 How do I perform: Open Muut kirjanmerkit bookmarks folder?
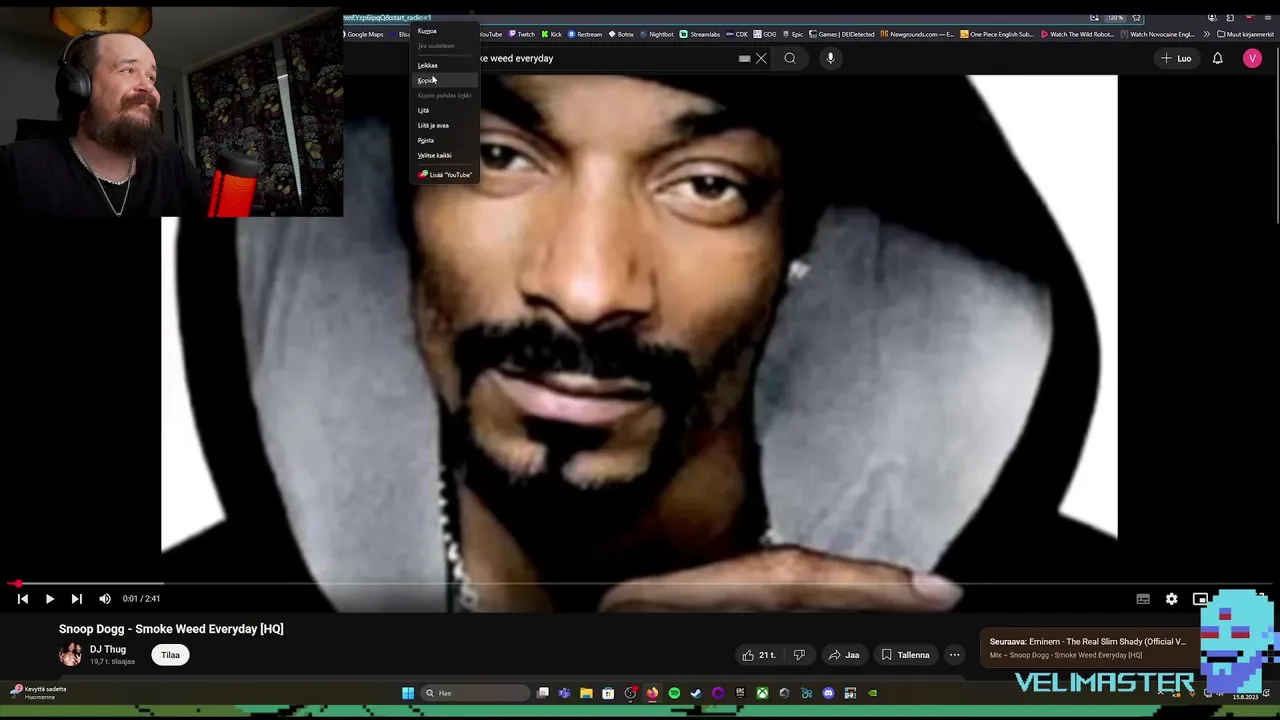[1246, 34]
